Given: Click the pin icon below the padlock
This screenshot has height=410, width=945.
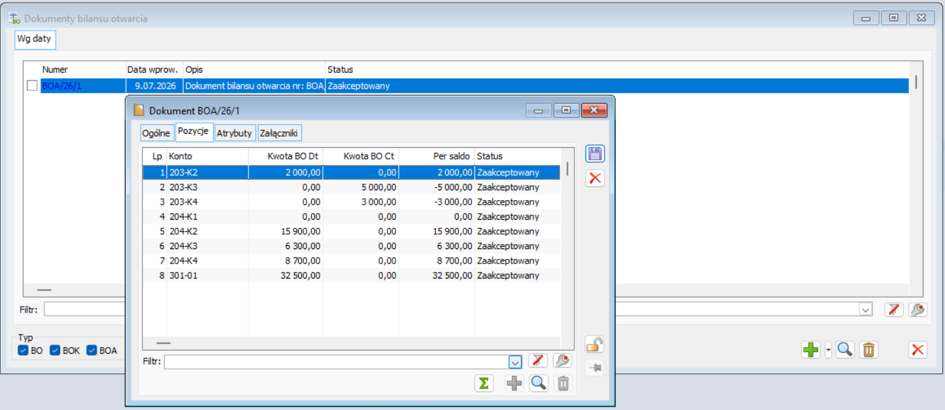Looking at the screenshot, I should pyautogui.click(x=595, y=368).
